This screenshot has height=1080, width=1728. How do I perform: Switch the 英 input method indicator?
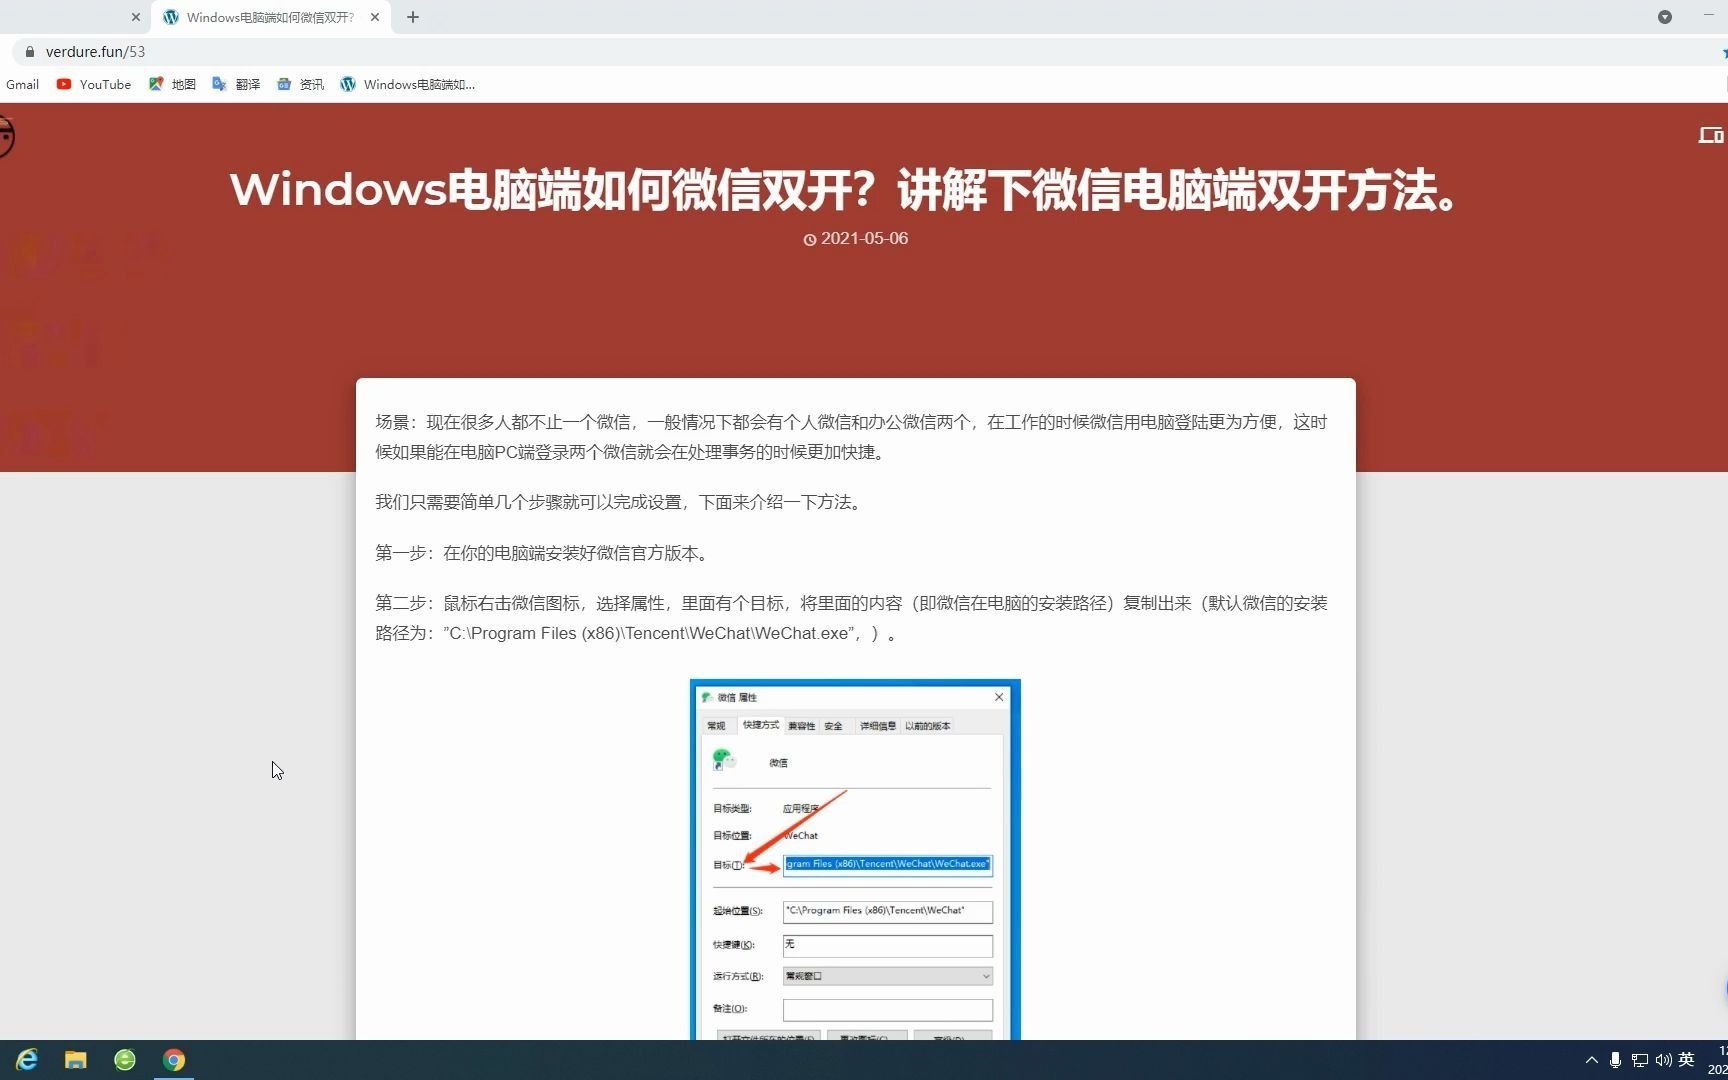coord(1686,1059)
